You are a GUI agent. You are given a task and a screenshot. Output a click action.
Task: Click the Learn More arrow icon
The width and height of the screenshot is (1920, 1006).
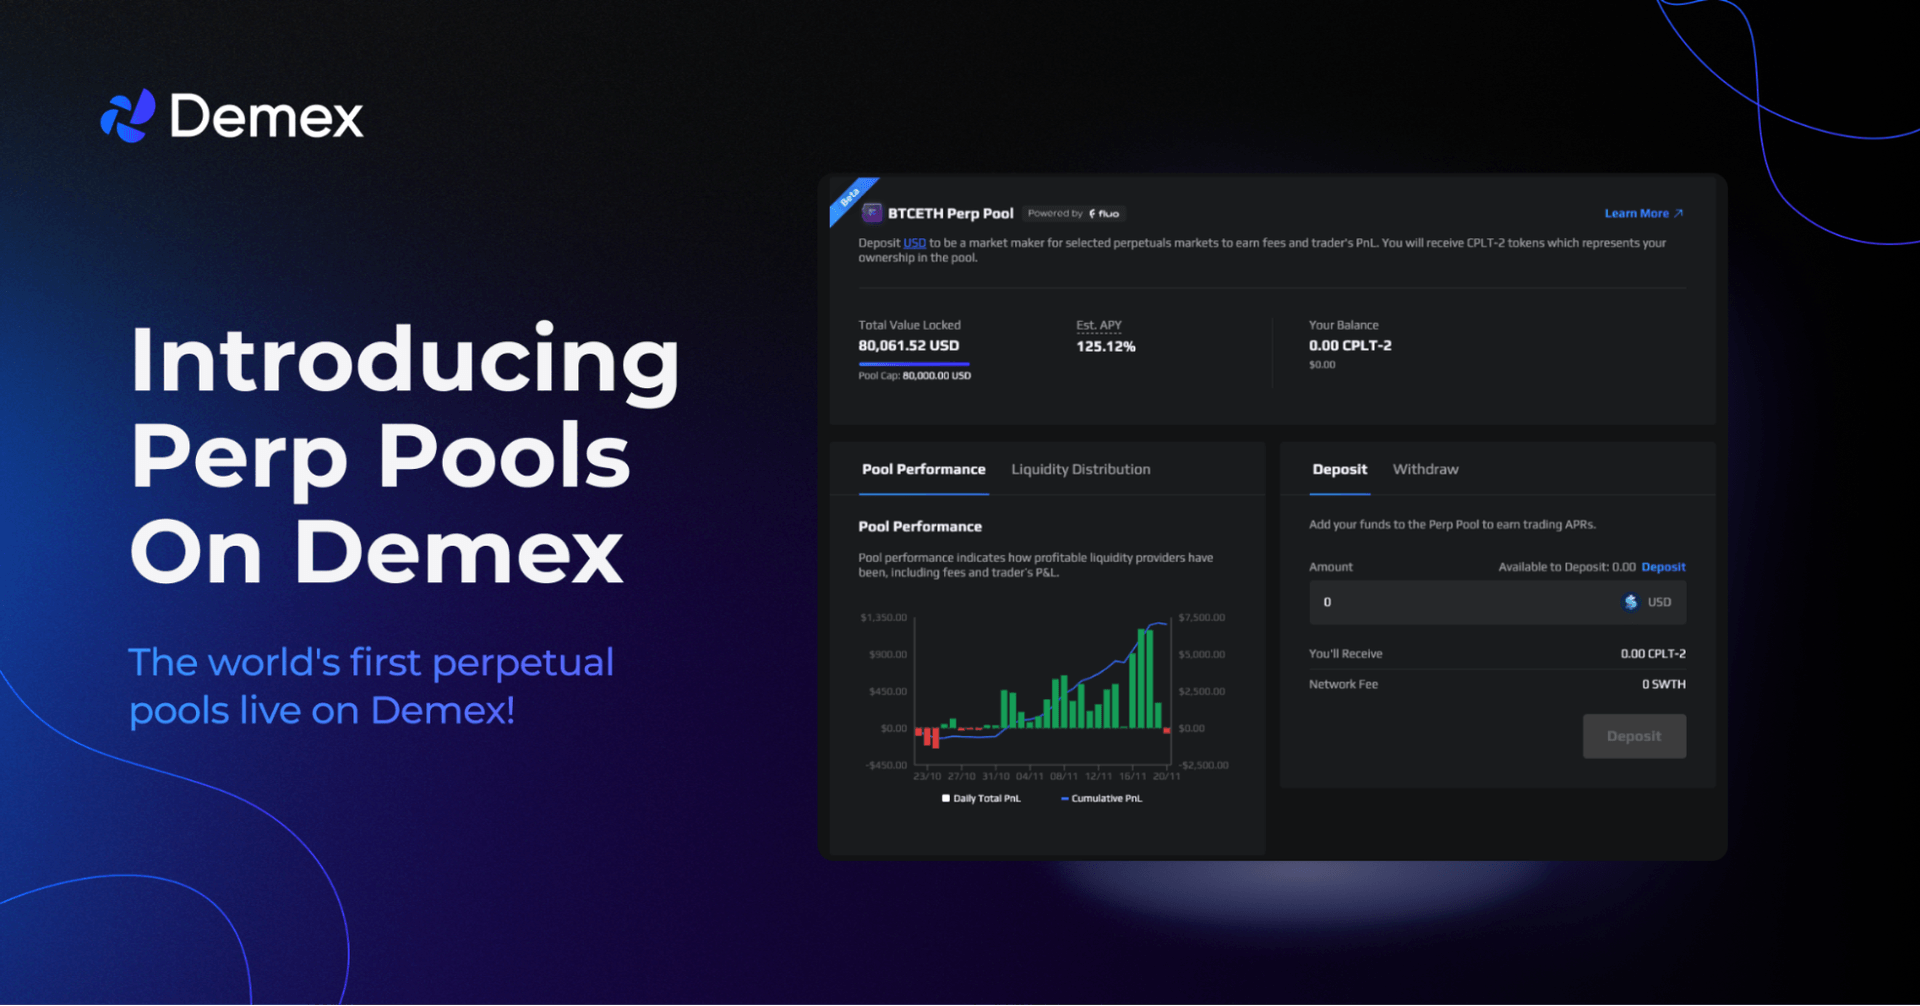click(x=1679, y=213)
